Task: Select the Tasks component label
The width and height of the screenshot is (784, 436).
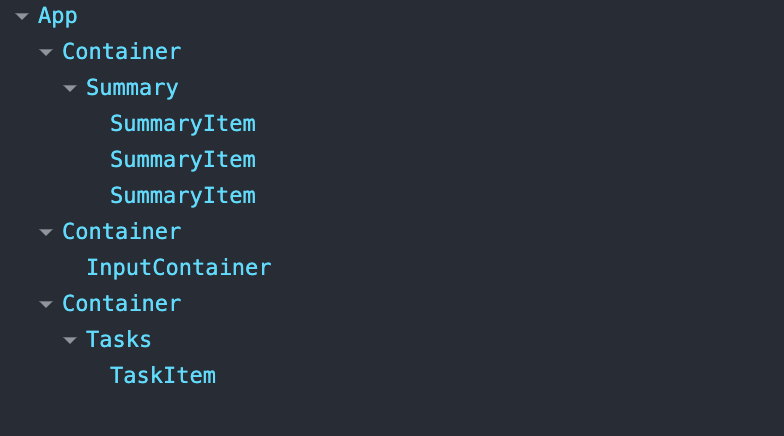Action: pyautogui.click(x=118, y=340)
